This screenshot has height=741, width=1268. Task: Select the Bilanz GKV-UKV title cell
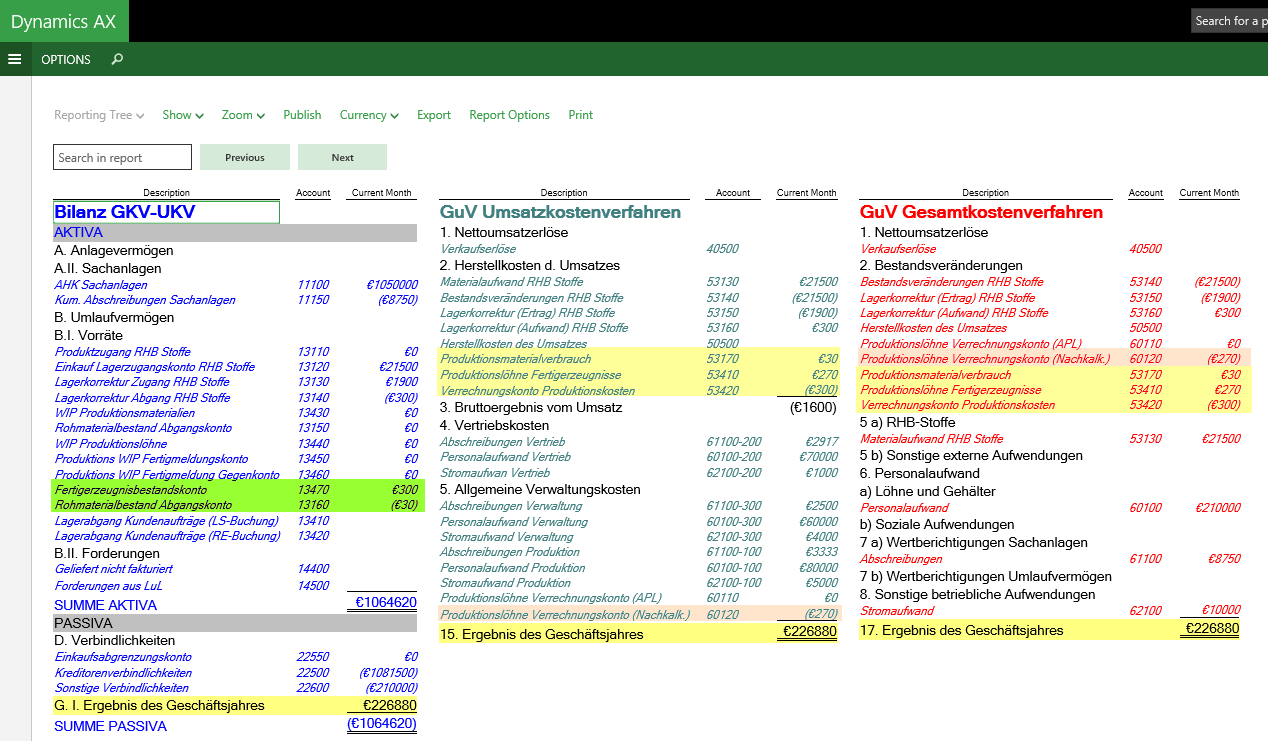[x=166, y=212]
